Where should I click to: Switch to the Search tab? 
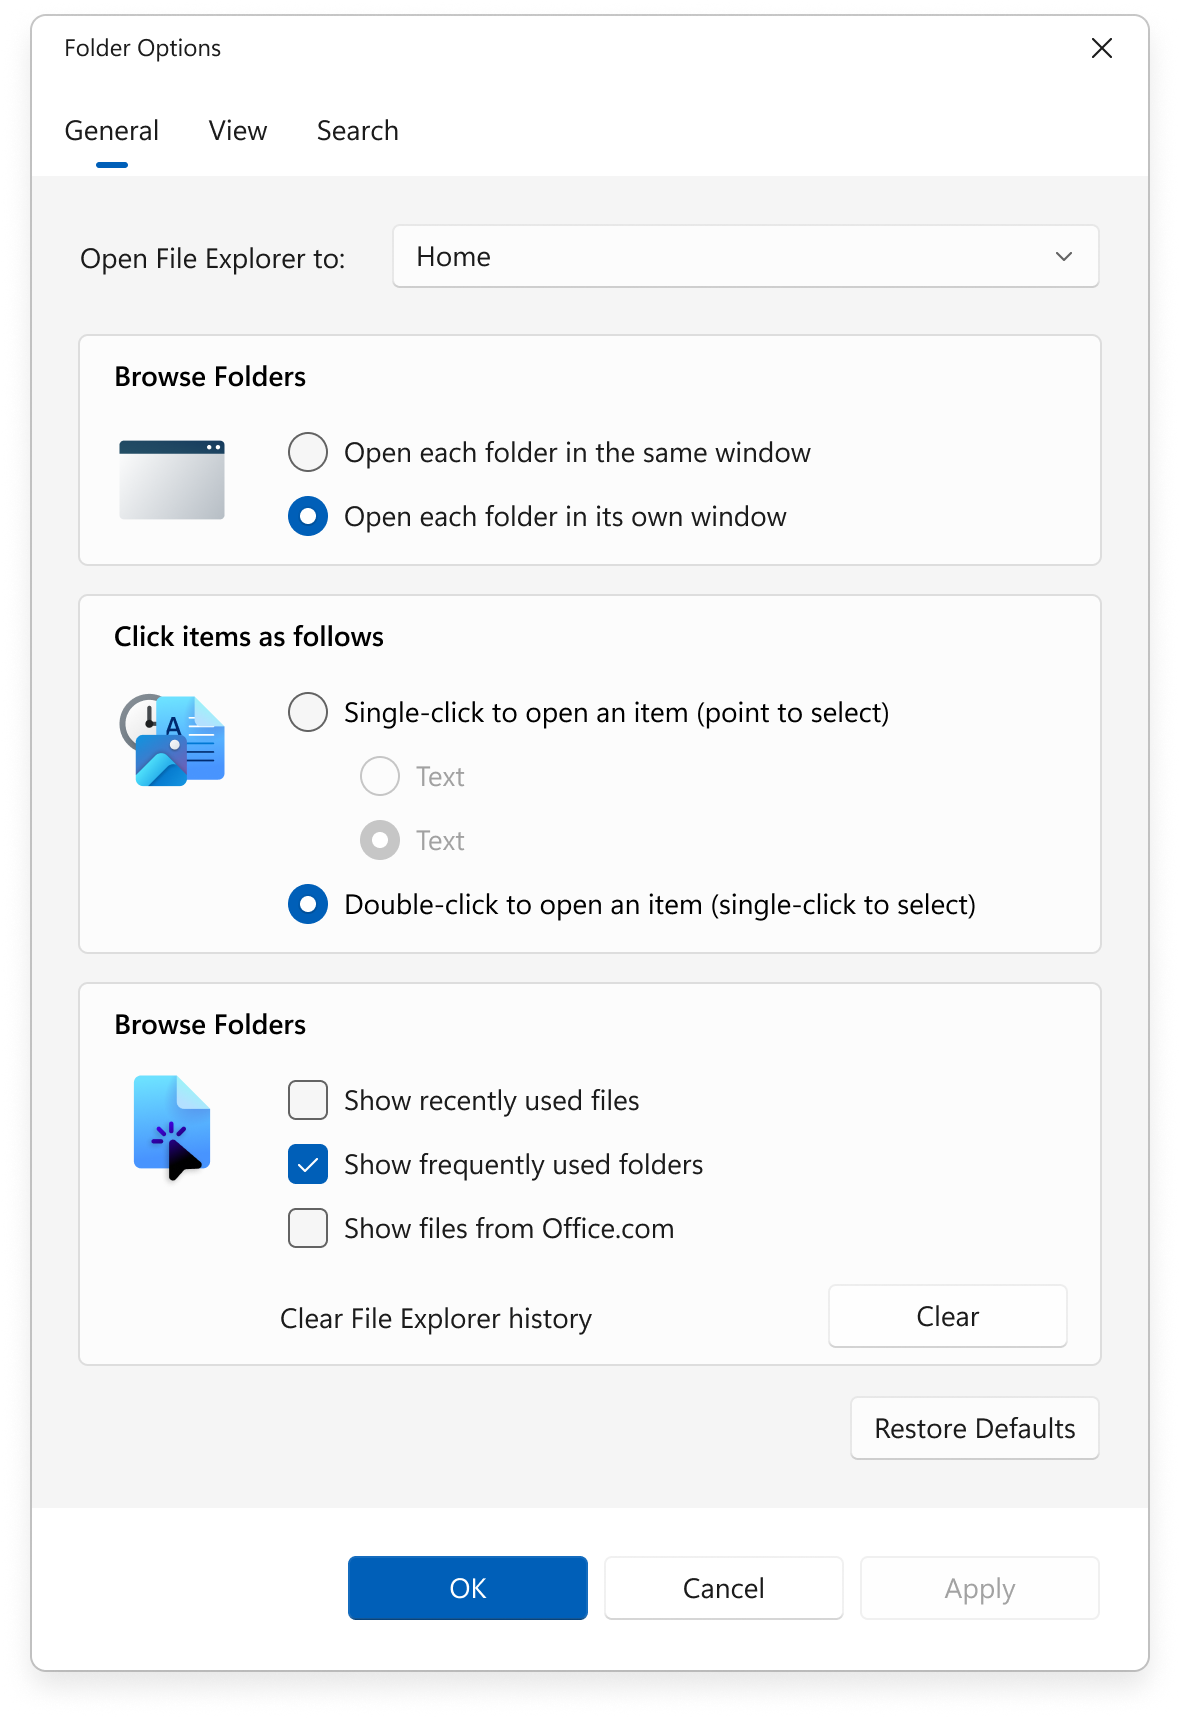[357, 130]
